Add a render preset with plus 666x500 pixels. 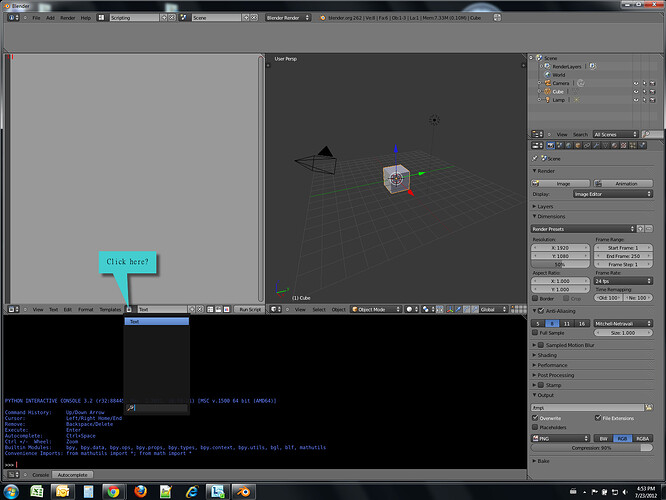click(x=641, y=229)
